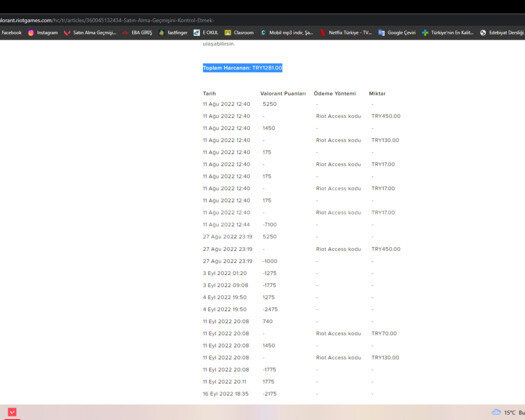Open the Edebiyat Dersliği bookmark icon
This screenshot has height=420, width=525.
[x=483, y=32]
